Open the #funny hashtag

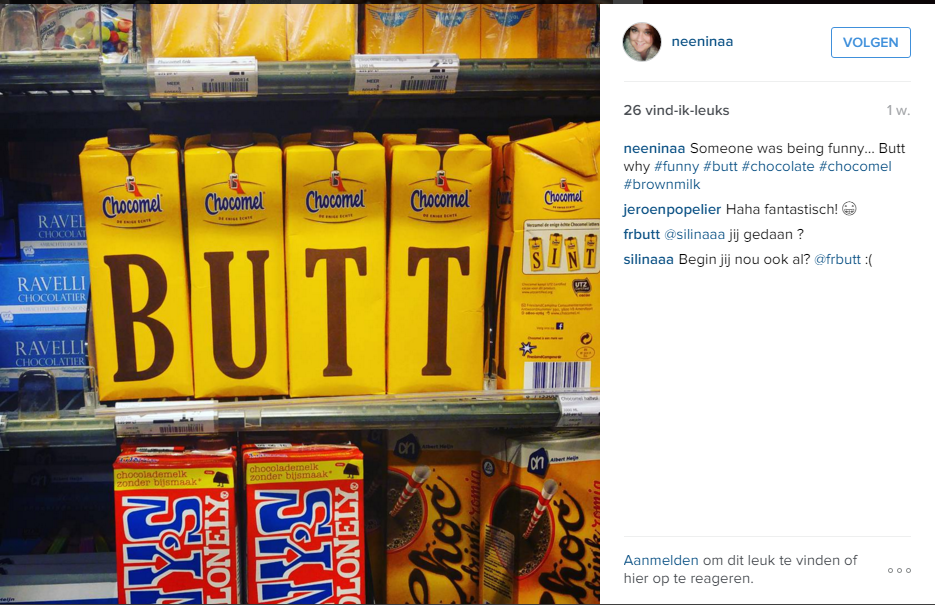[x=676, y=166]
